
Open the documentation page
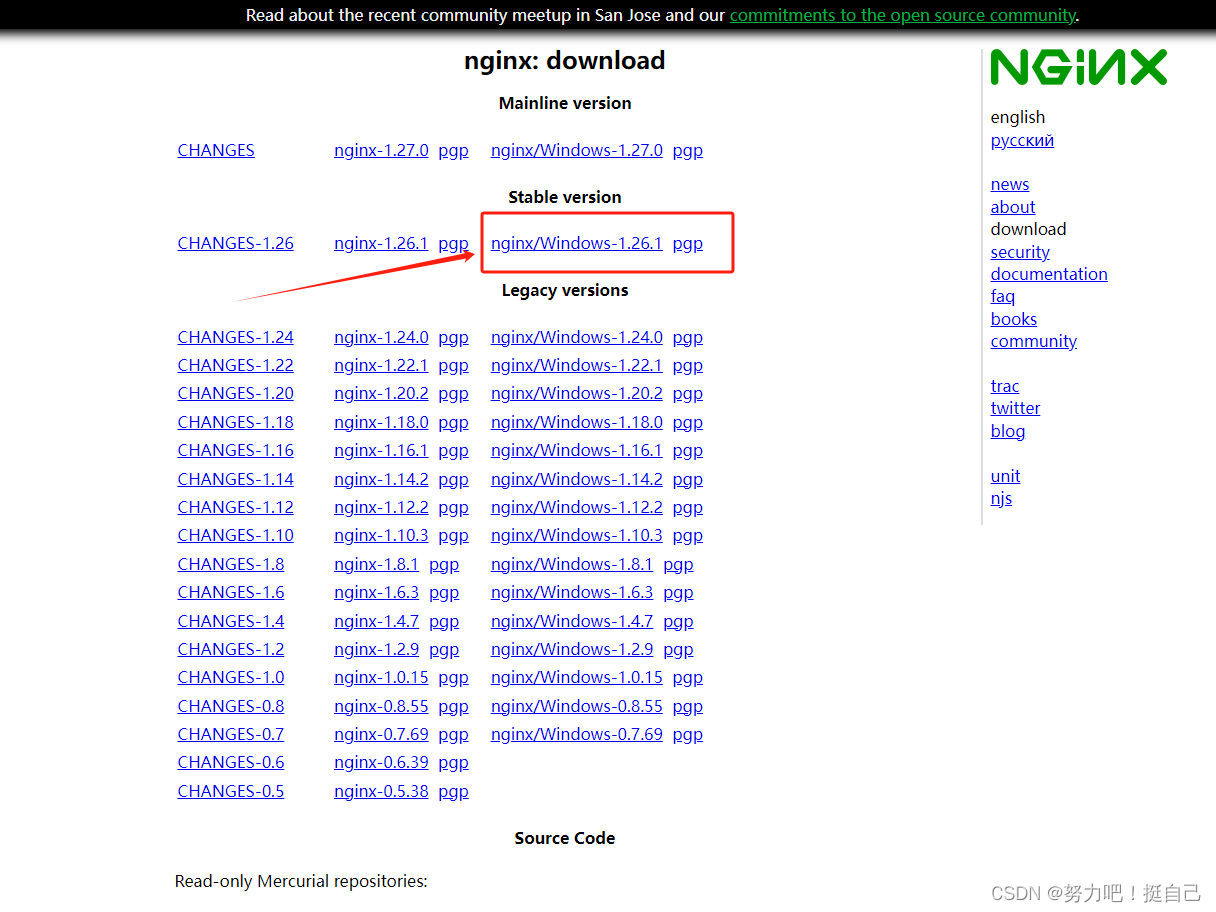click(1049, 274)
